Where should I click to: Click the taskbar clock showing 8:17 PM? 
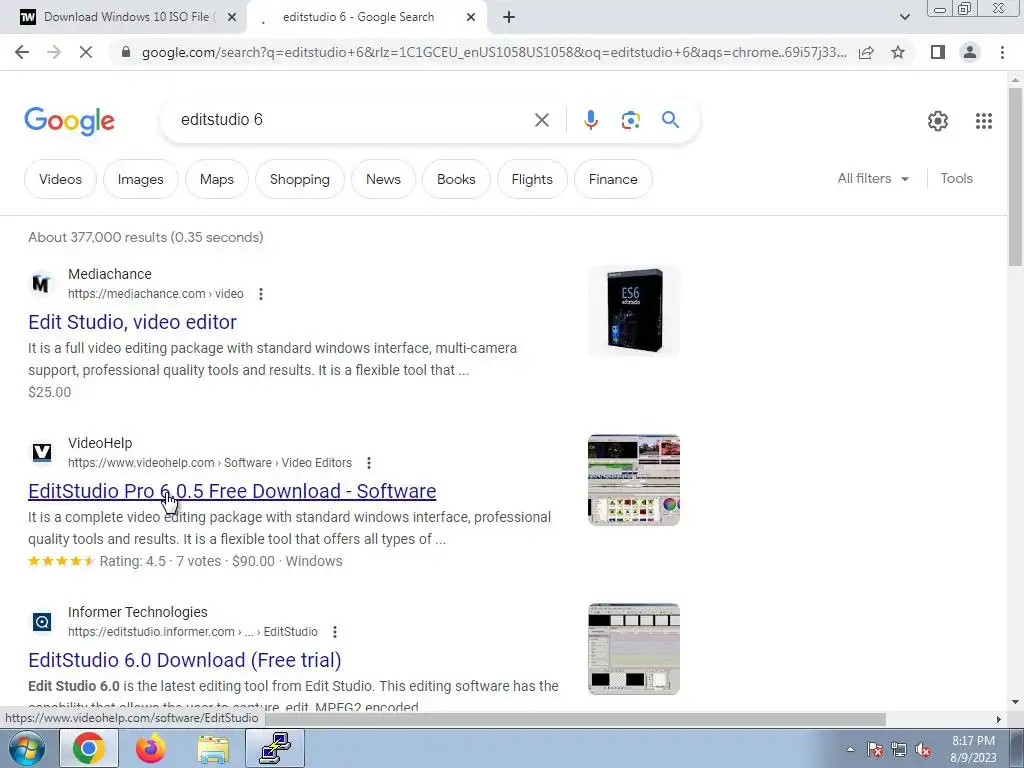click(x=973, y=749)
